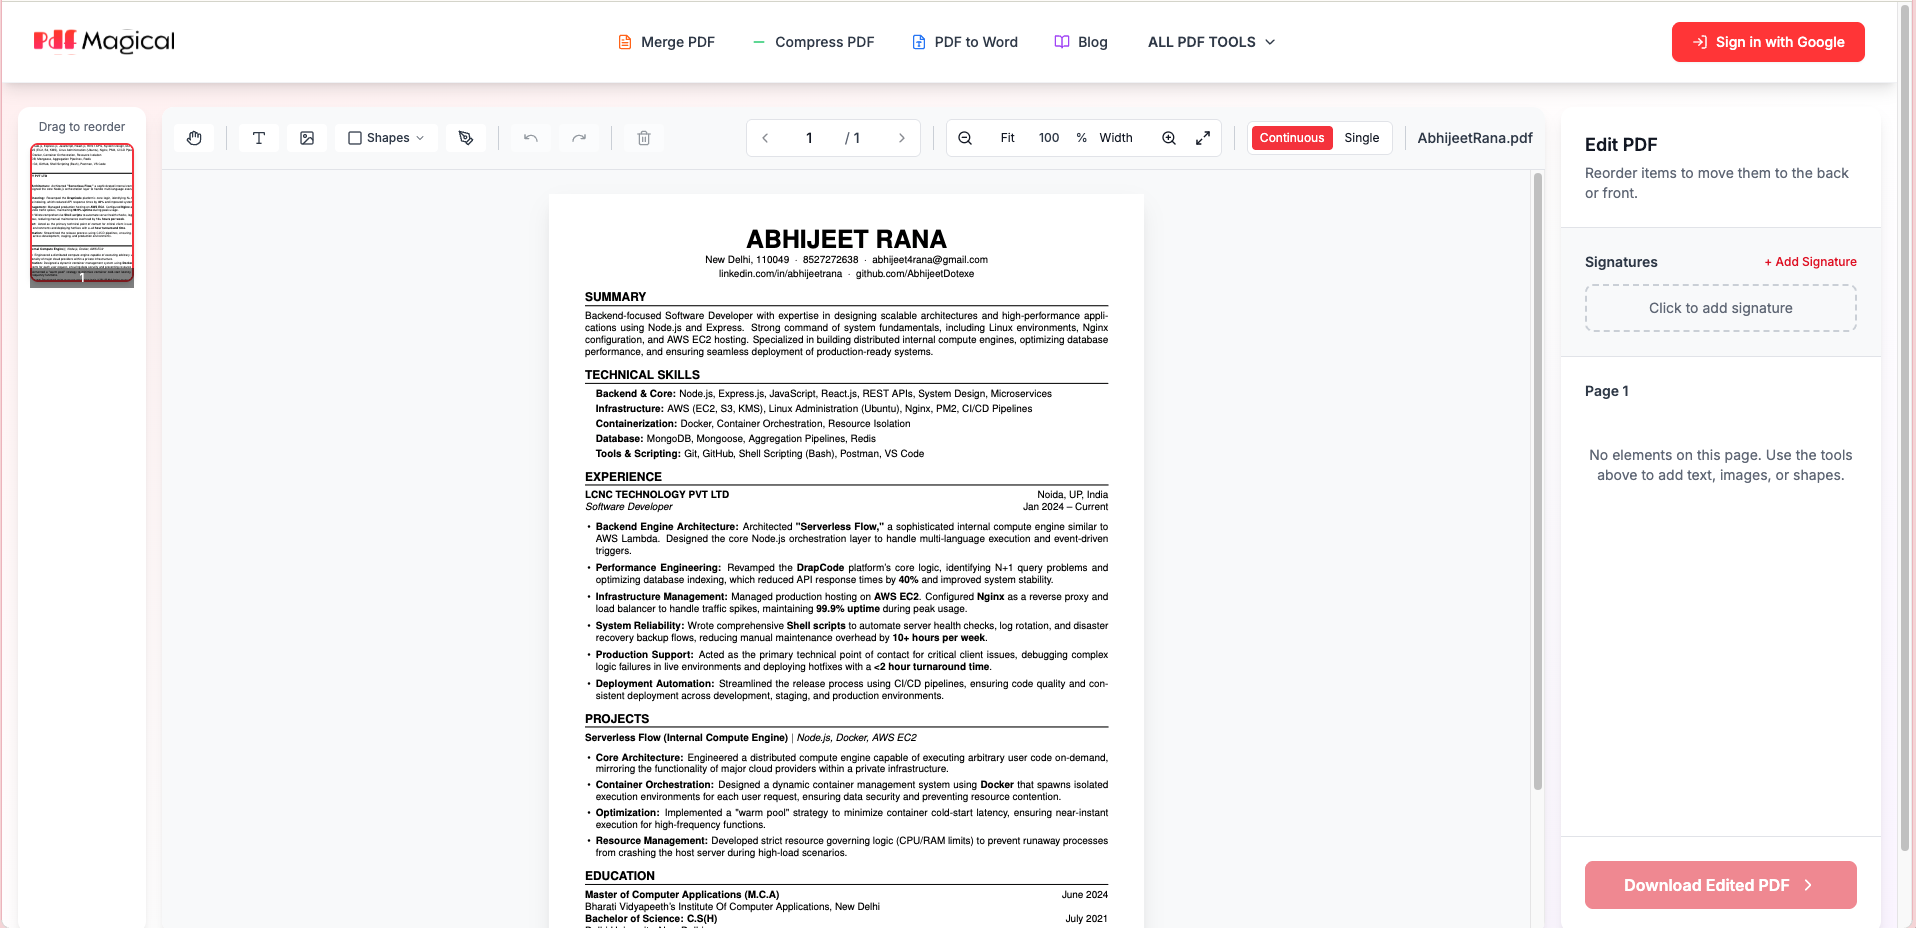This screenshot has width=1916, height=928.
Task: Zoom out using the magnifier minus icon
Action: 965,137
